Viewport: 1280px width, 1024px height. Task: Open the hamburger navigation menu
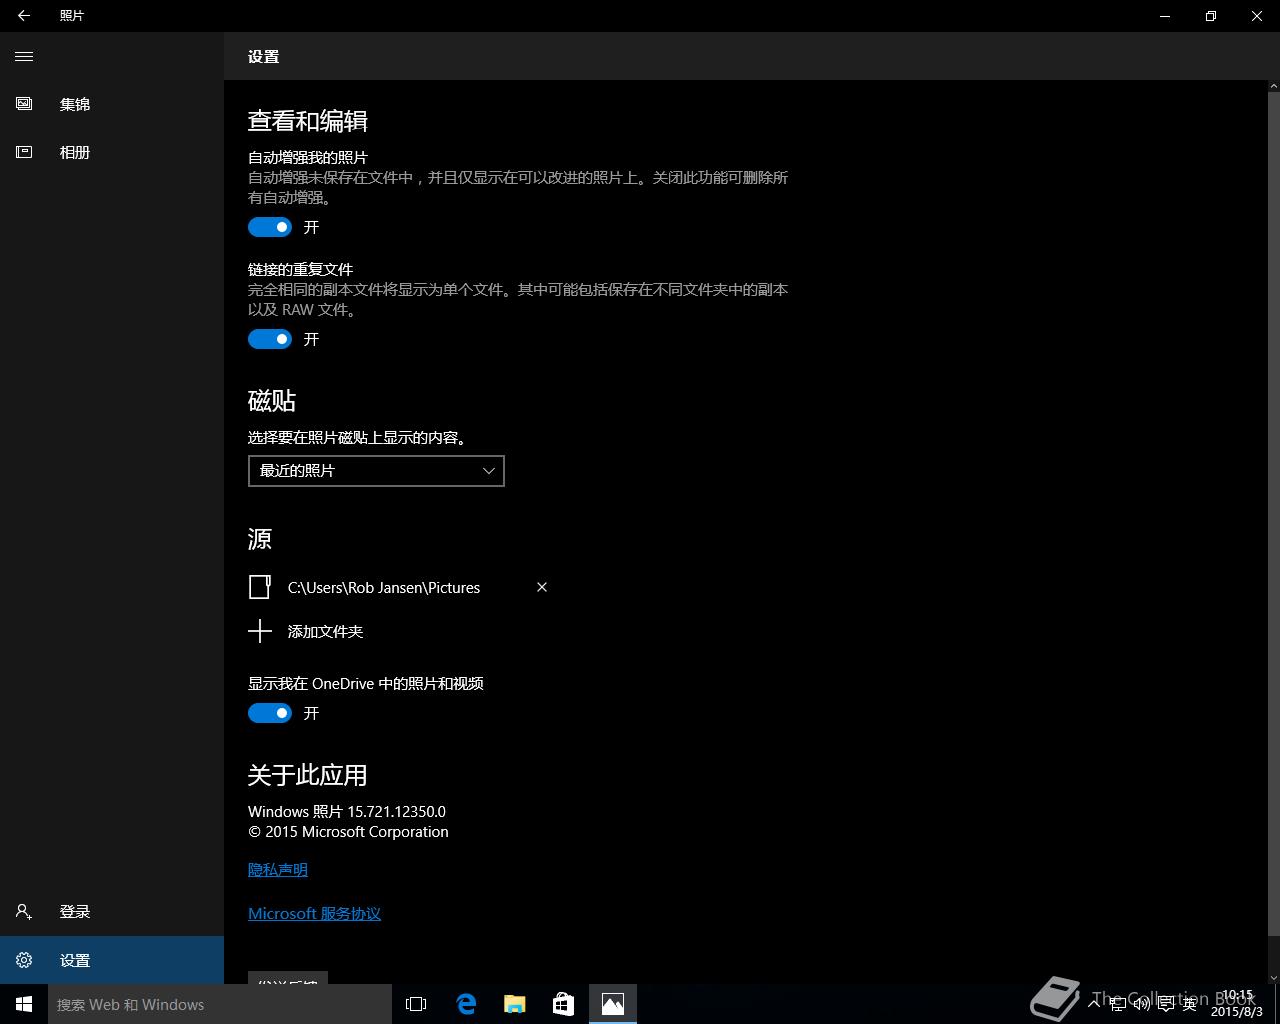coord(24,57)
